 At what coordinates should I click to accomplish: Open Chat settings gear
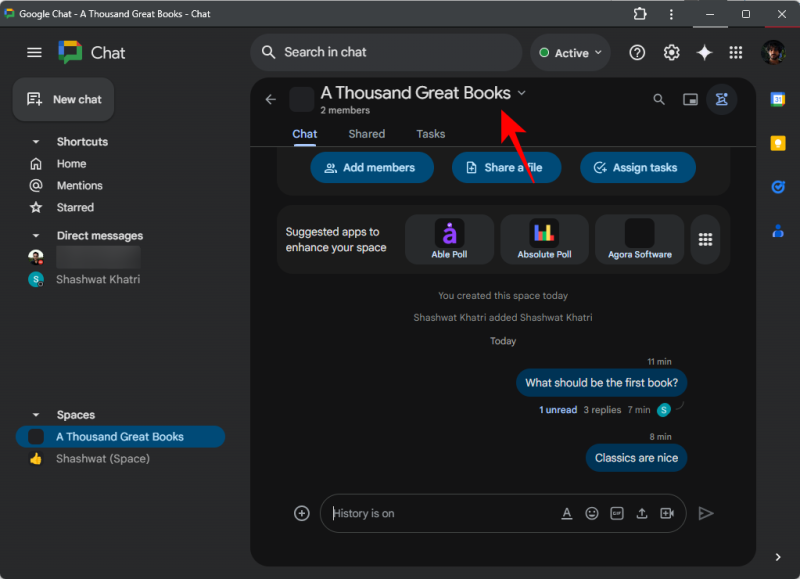click(x=672, y=53)
